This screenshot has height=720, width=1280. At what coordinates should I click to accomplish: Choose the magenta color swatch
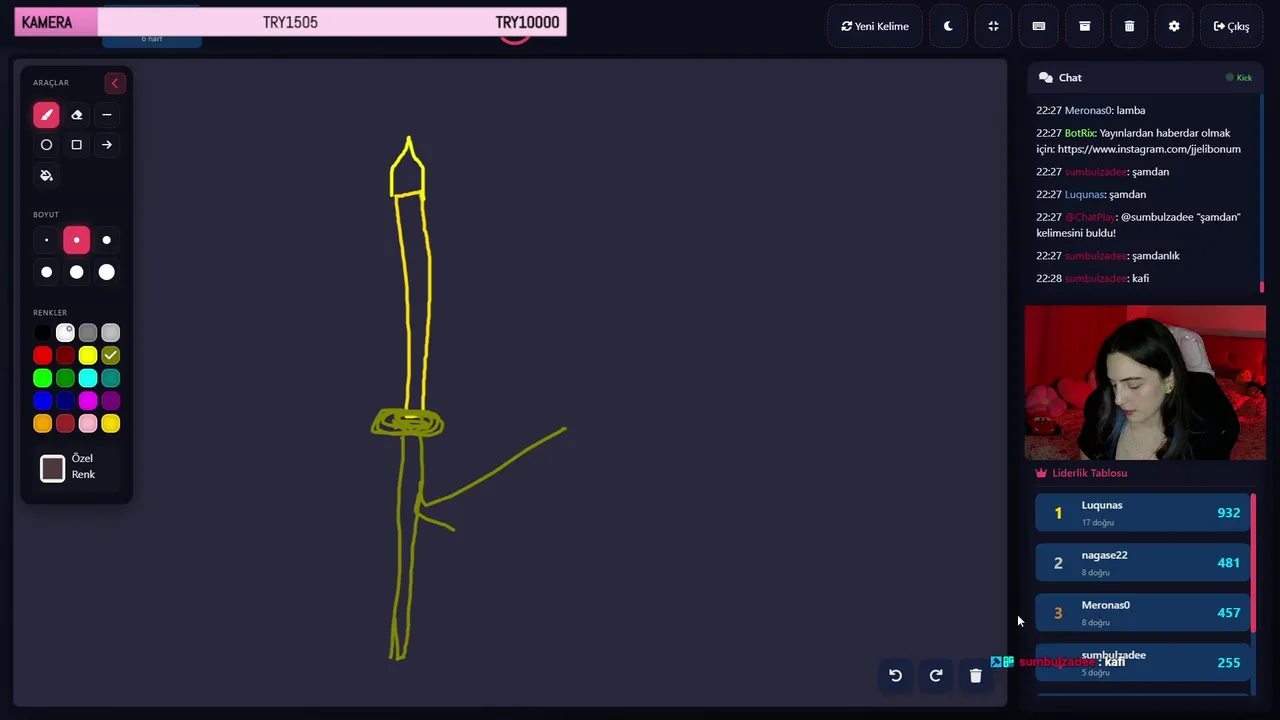coord(88,401)
